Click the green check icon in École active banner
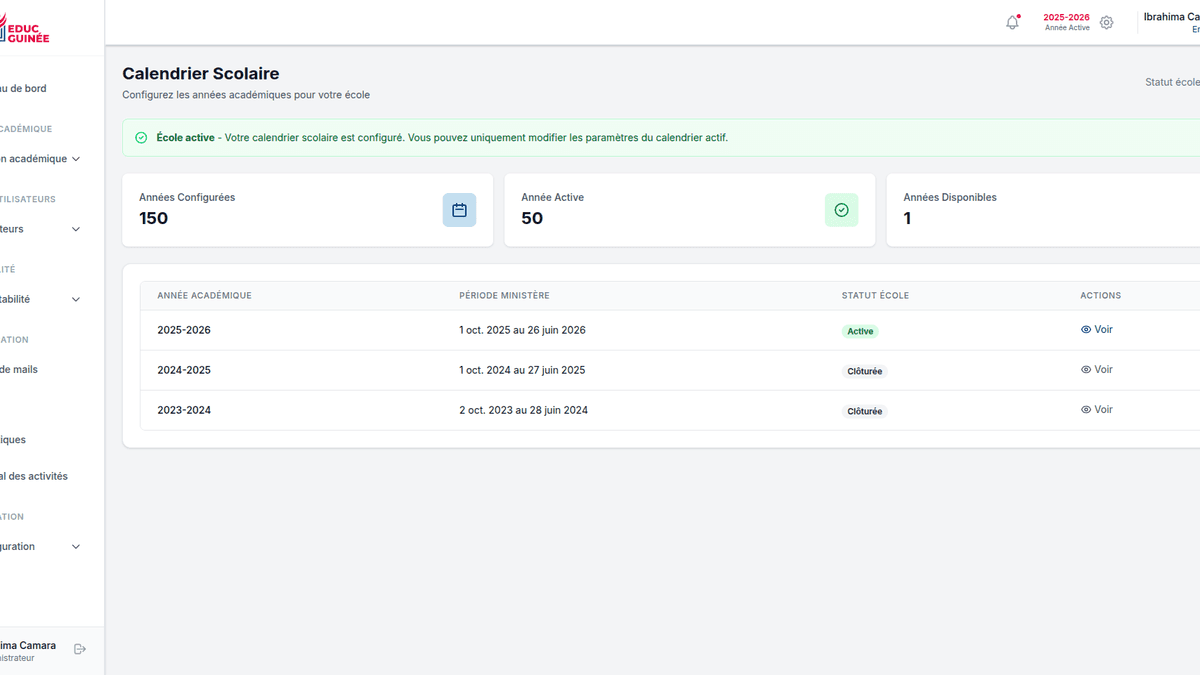 [141, 138]
